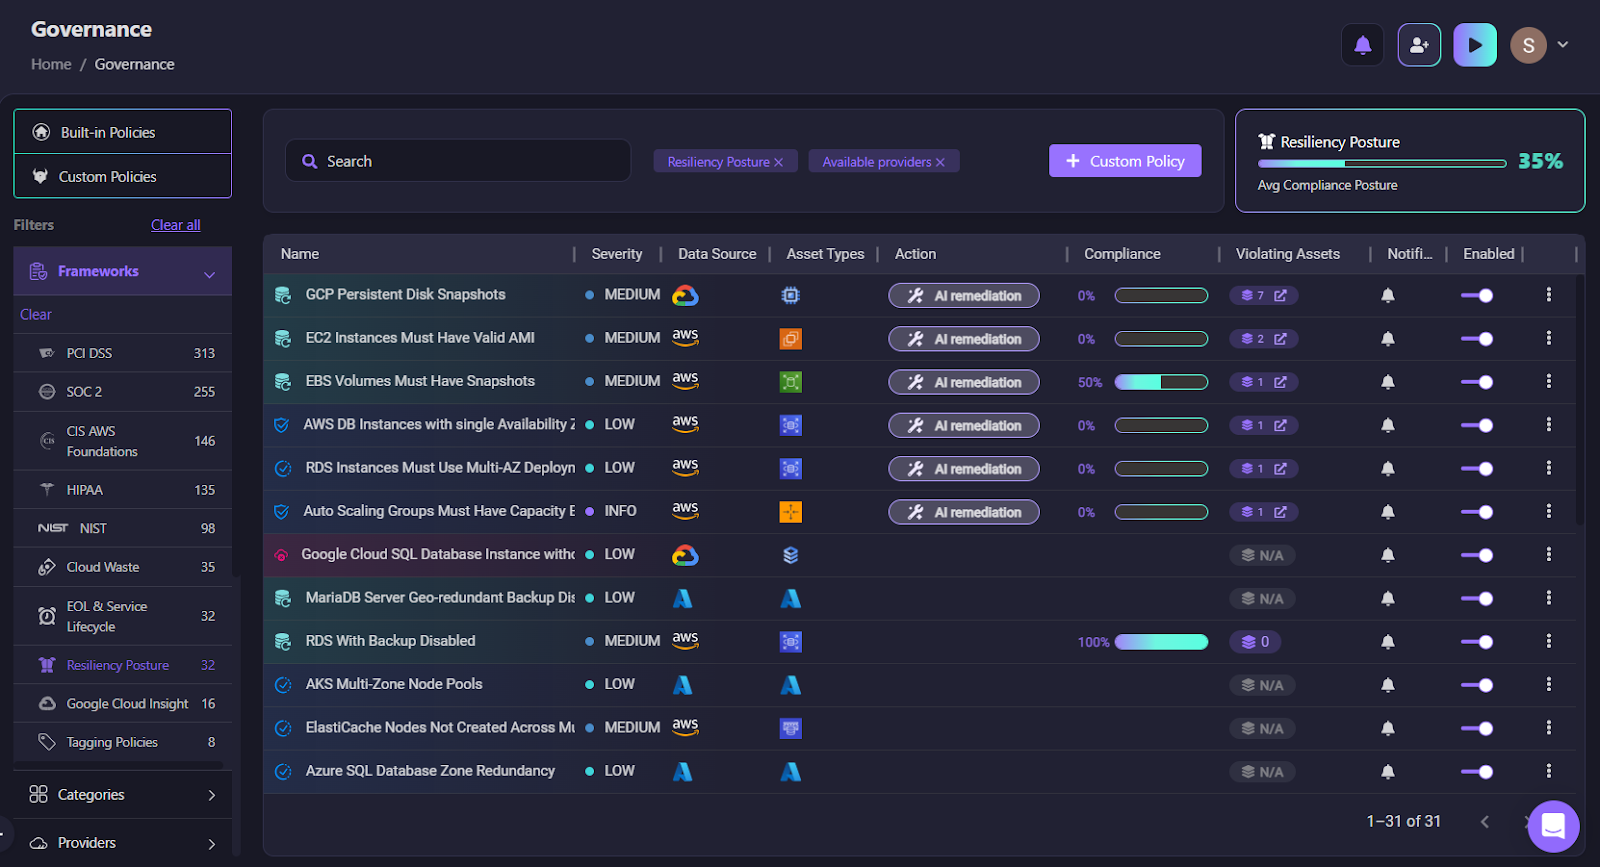
Task: Click Azure data source icon for MariaDB Server row
Action: coord(683,598)
